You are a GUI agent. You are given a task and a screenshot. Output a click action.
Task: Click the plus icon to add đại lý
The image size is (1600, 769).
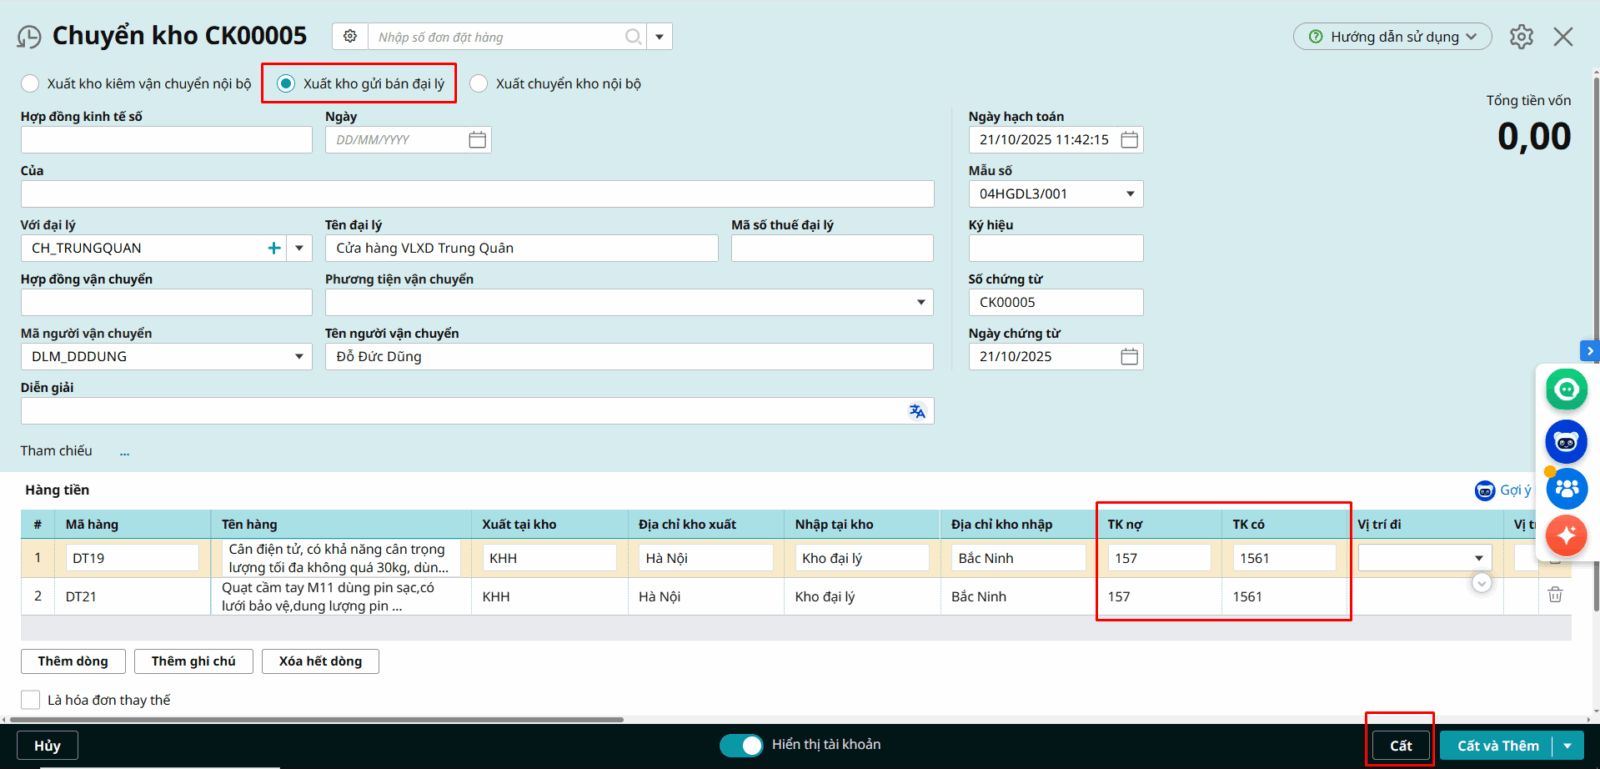(274, 248)
